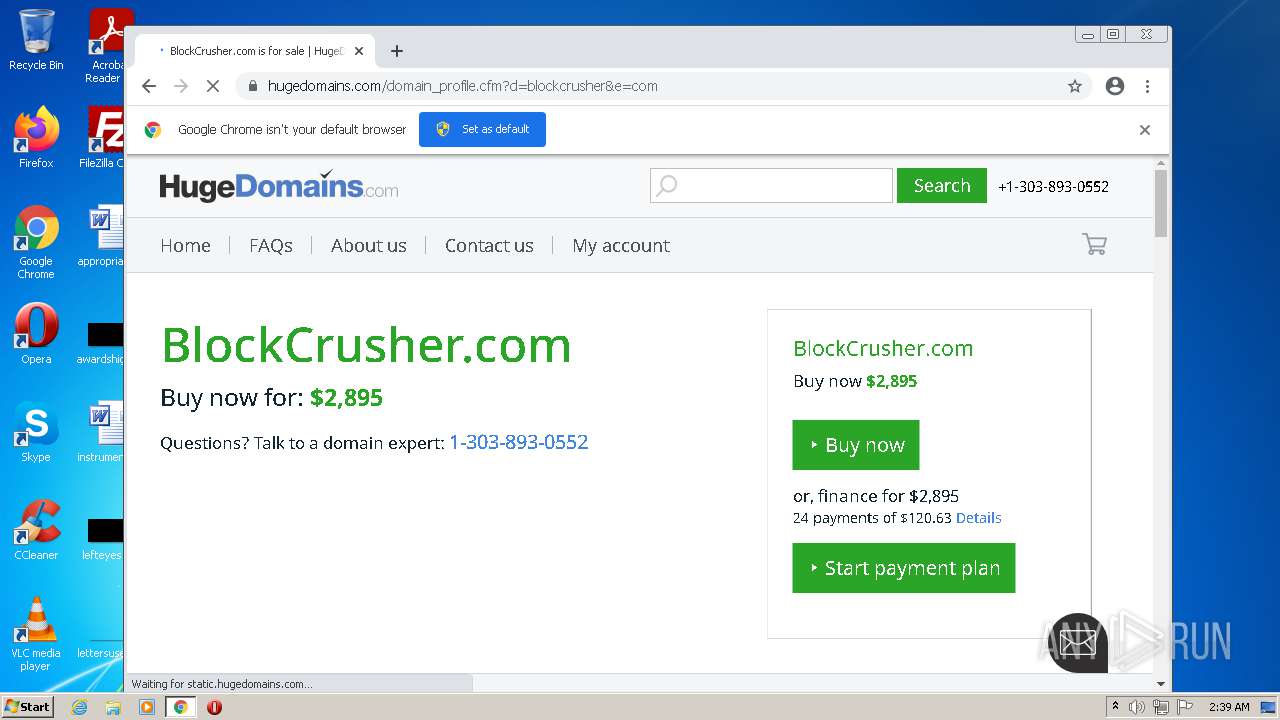The image size is (1280, 720).
Task: Select the VLC media player desktop icon
Action: [x=36, y=634]
